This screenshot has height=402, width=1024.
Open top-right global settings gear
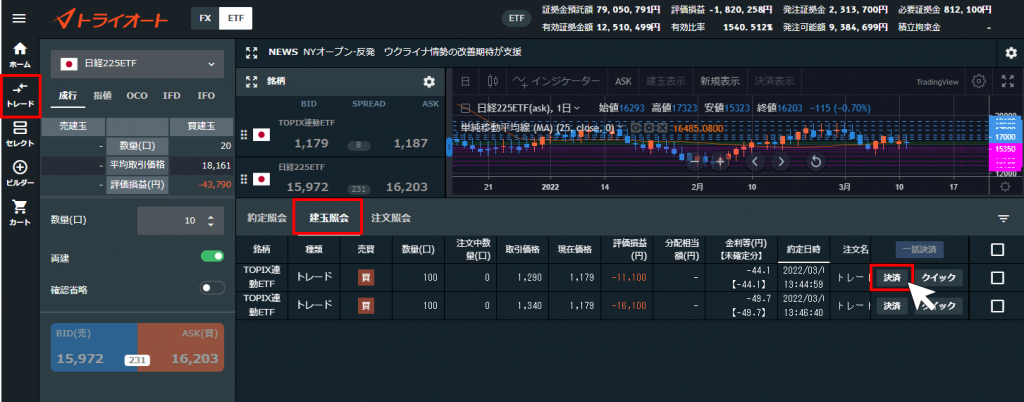tap(1011, 52)
